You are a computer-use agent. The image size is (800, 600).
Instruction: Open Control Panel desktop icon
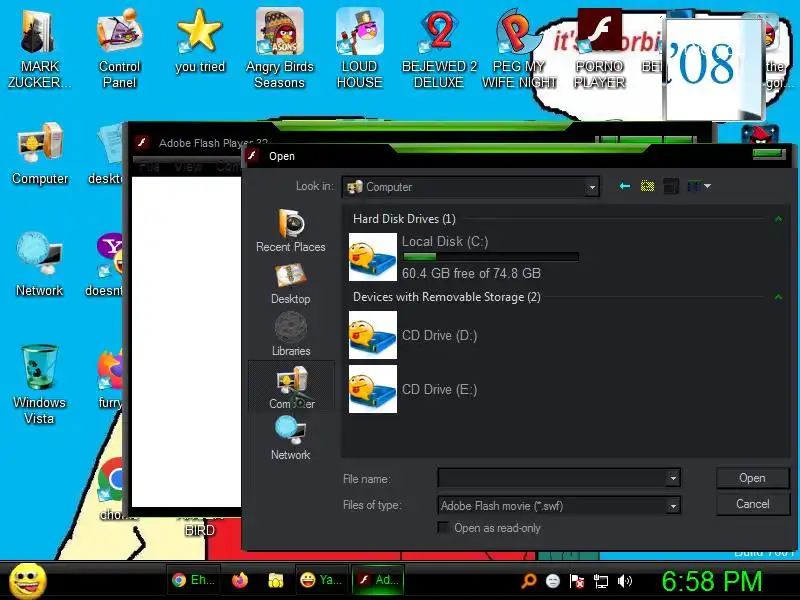coord(119,48)
